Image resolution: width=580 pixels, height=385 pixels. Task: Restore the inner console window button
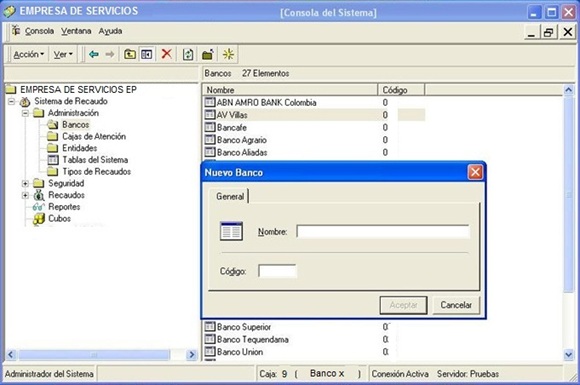pos(549,33)
